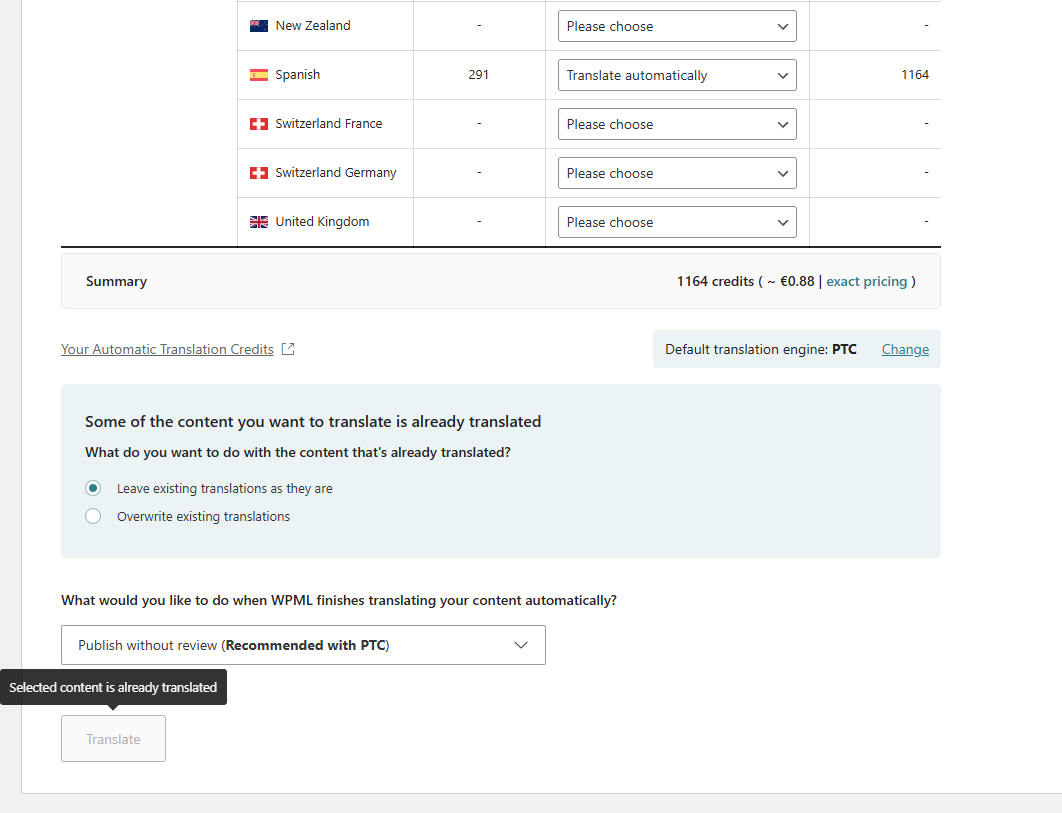Click Spanish row credits value '1164'

point(914,75)
